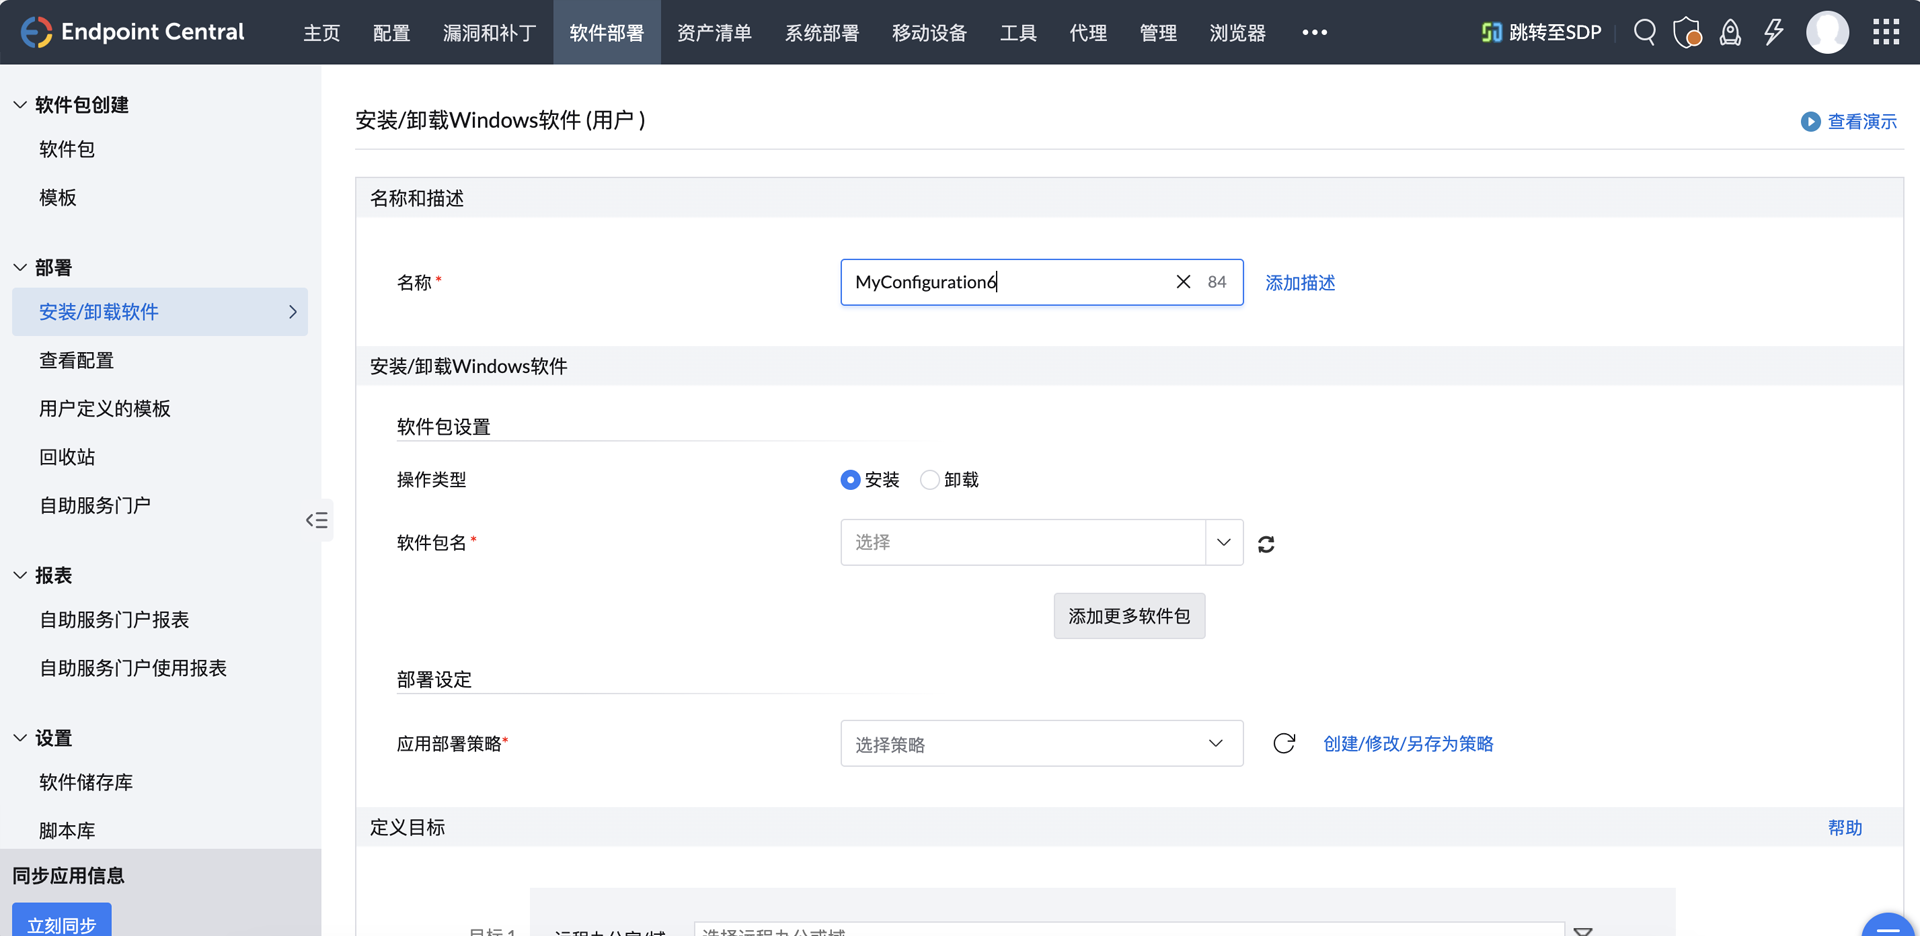Screen dimensions: 1920x936
Task: Refresh the deployment policy list
Action: [1284, 743]
